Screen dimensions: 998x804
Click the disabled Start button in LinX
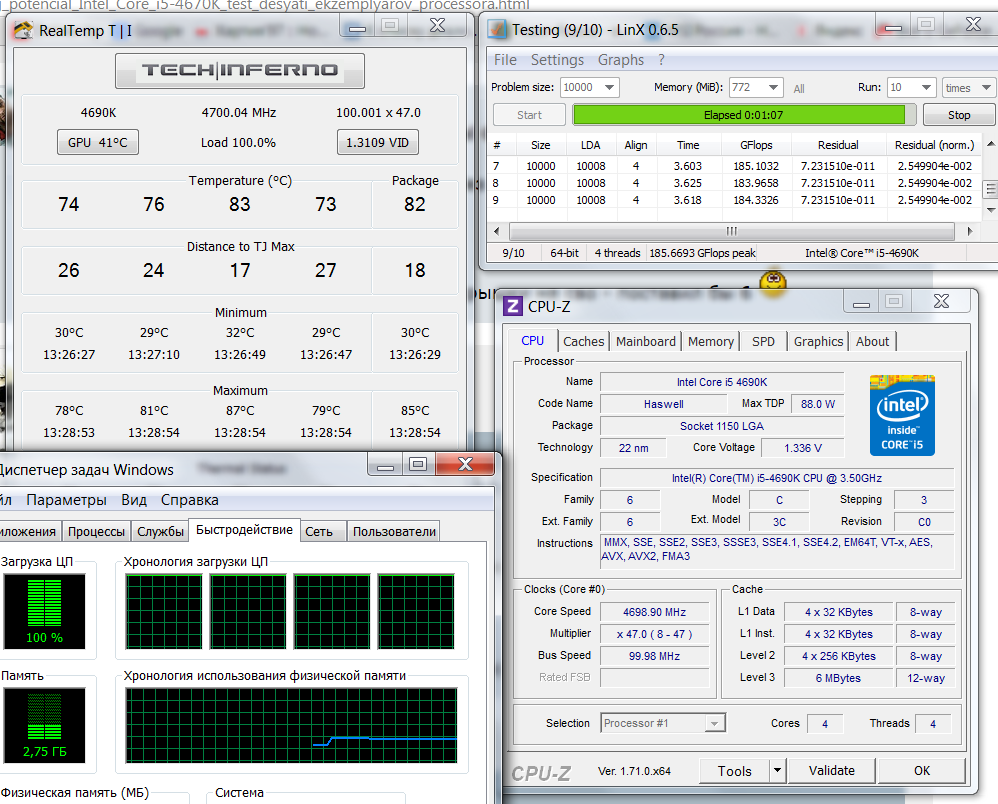[x=529, y=115]
